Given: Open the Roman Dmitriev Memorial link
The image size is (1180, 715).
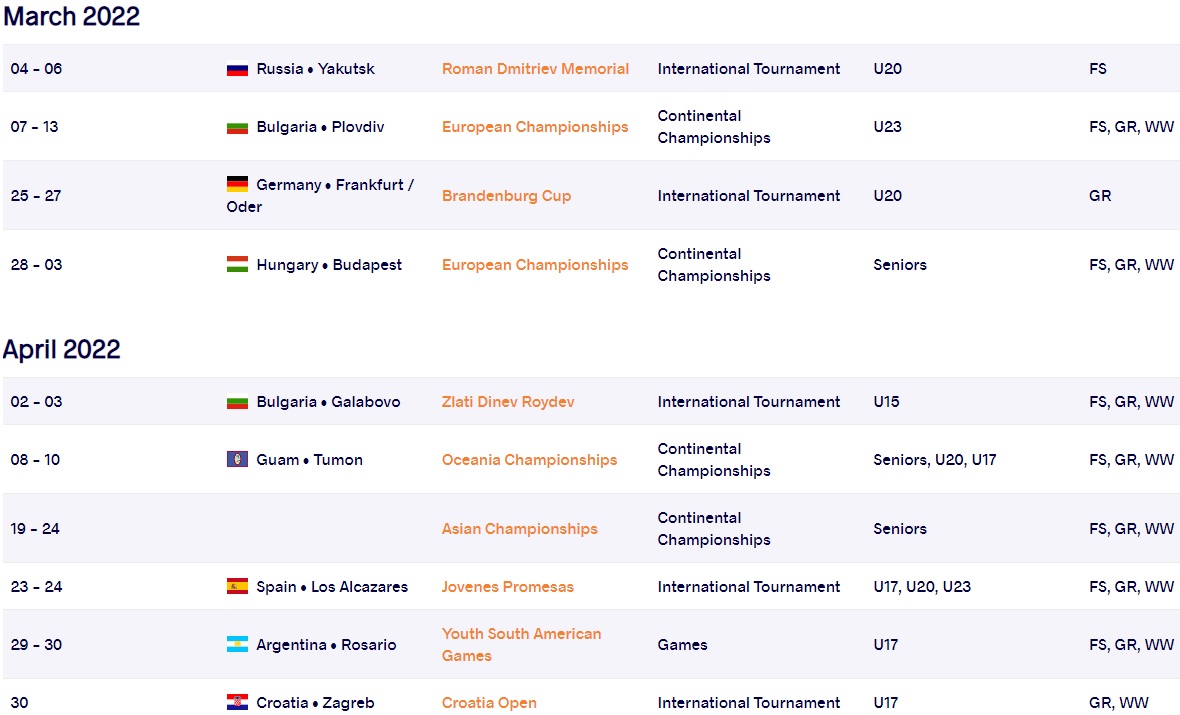Looking at the screenshot, I should (535, 69).
